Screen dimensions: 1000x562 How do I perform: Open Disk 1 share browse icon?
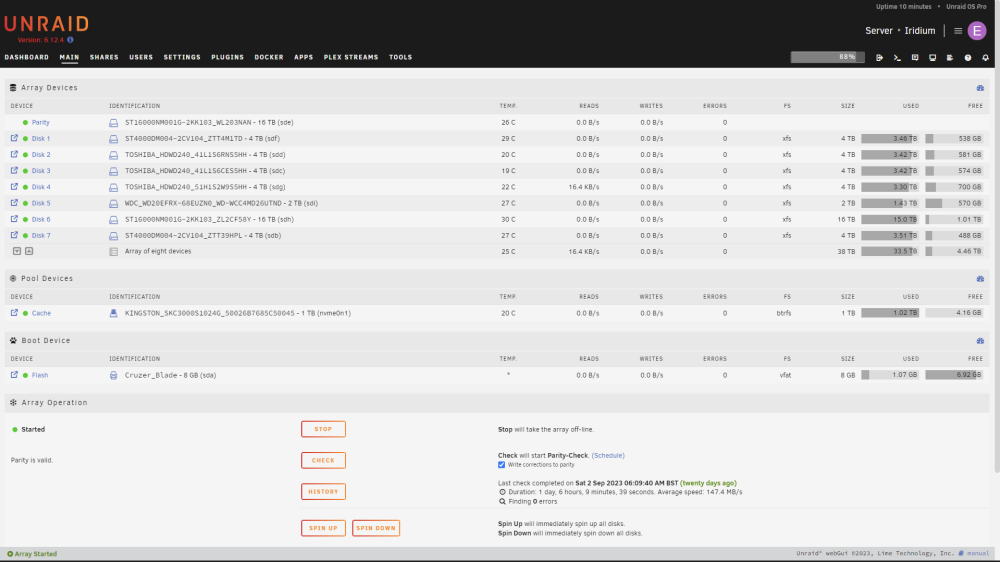tap(14, 138)
